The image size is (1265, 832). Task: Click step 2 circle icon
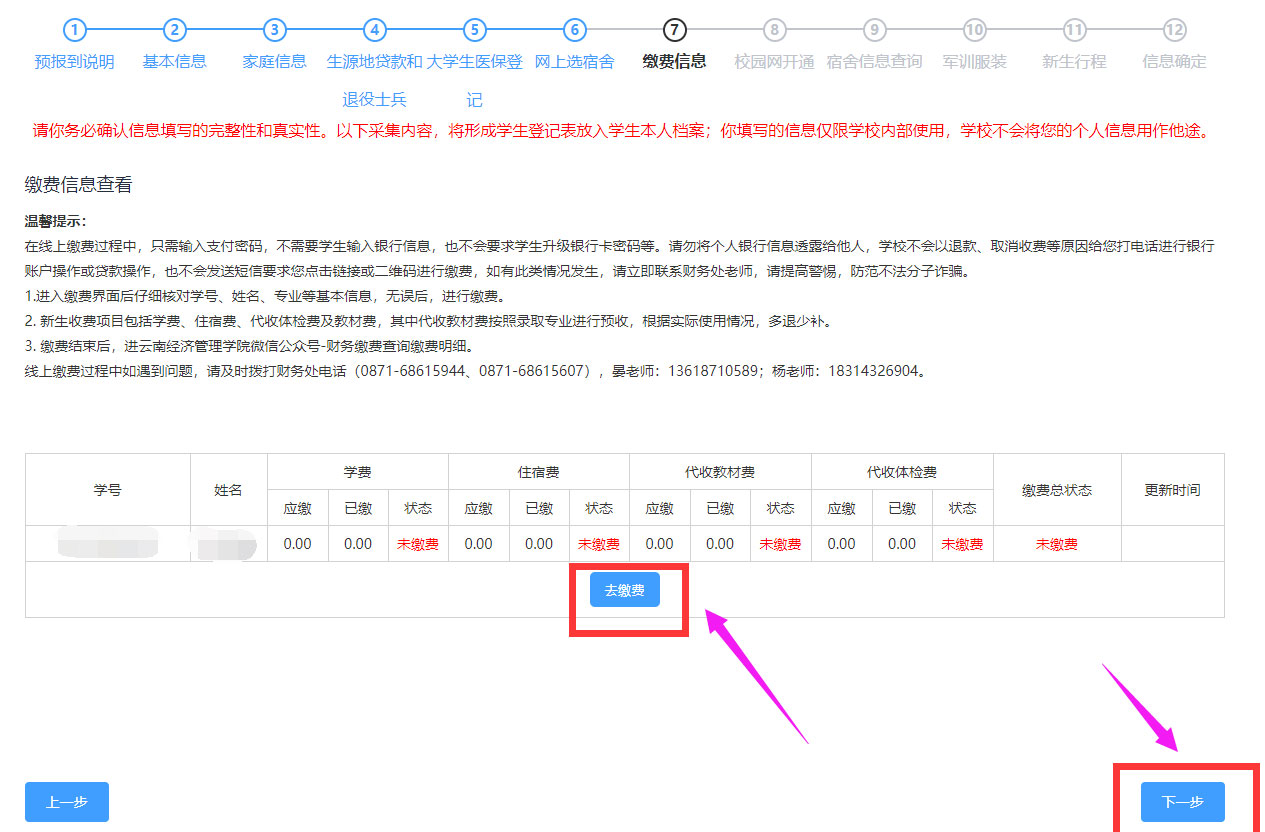(175, 30)
